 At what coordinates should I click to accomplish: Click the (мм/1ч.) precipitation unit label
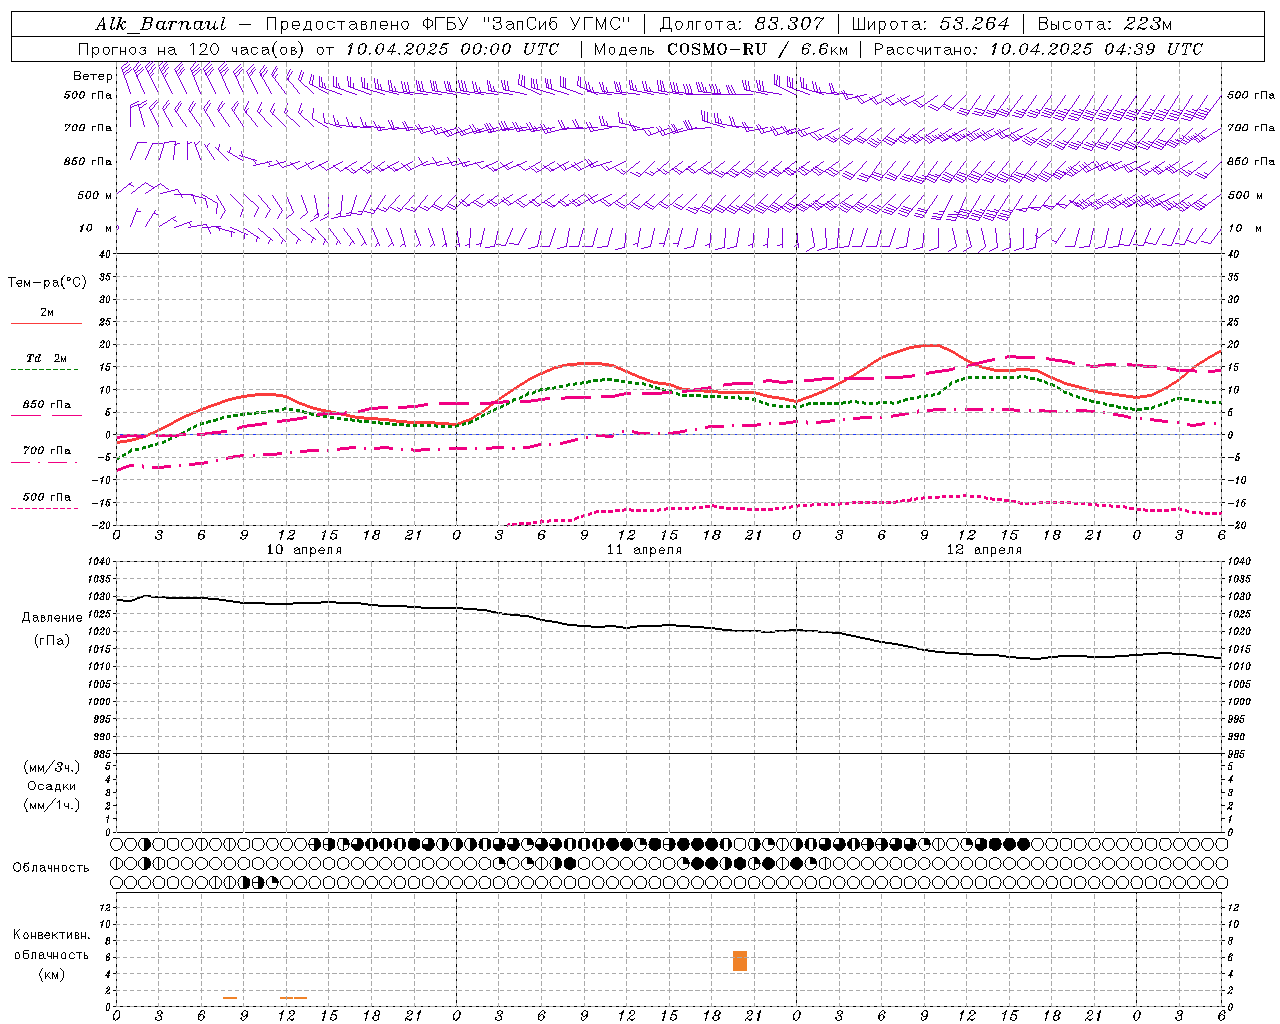coord(52,805)
